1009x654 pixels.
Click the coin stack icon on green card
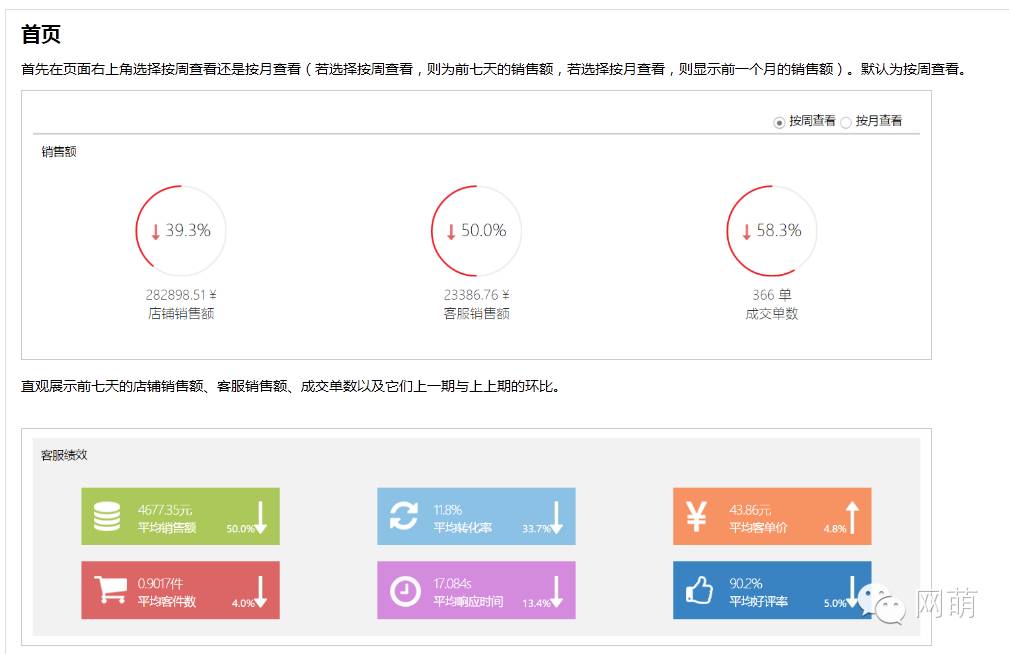pyautogui.click(x=107, y=516)
